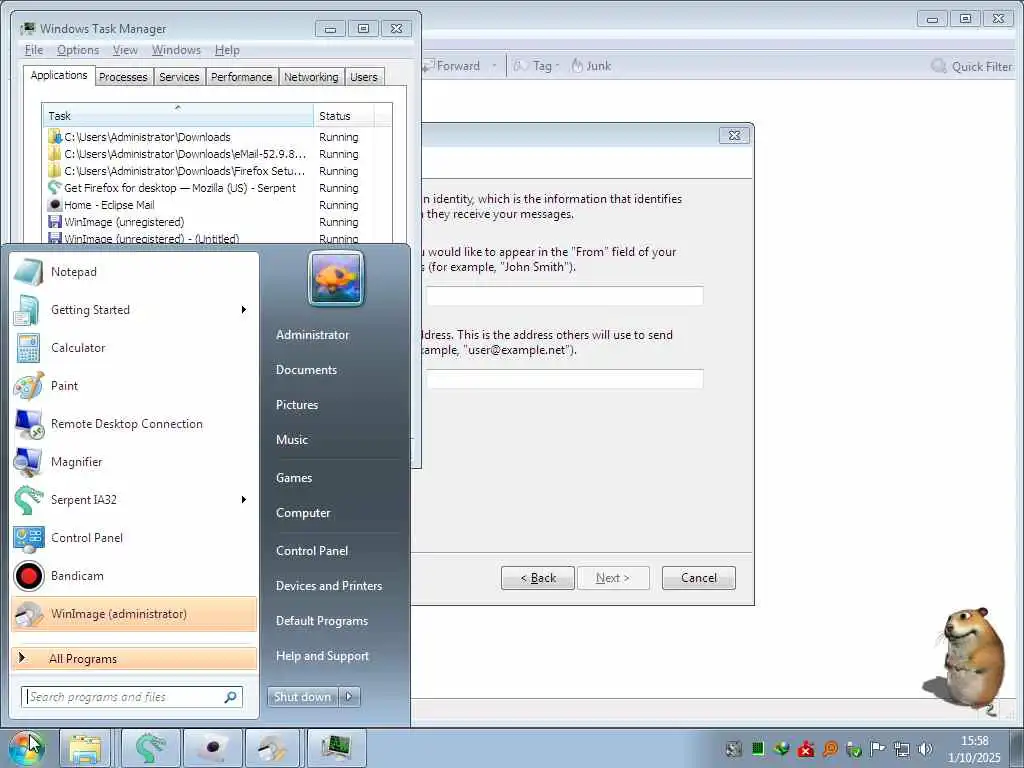1024x768 pixels.
Task: Open Control Panel in left Start list
Action: tap(134, 537)
